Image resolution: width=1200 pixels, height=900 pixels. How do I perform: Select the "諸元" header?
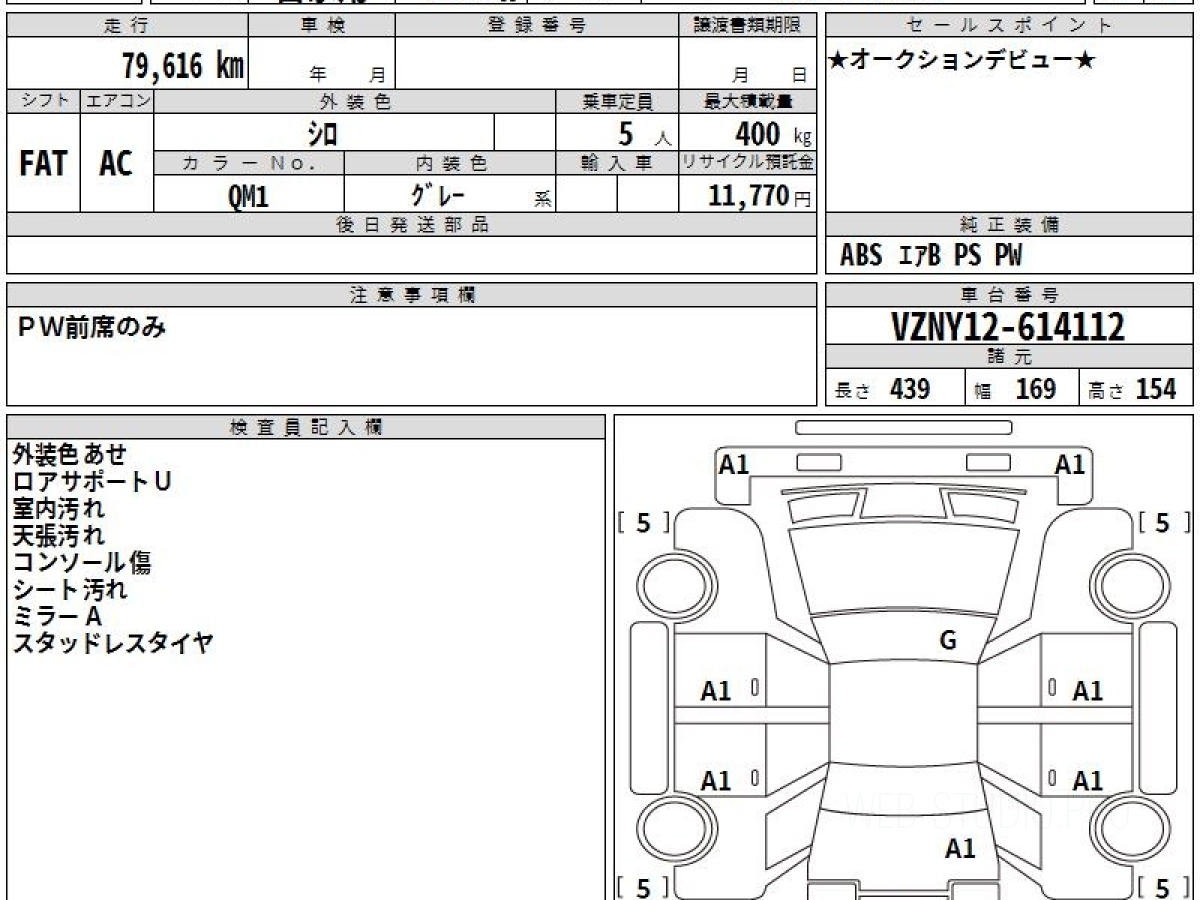pyautogui.click(x=1010, y=357)
